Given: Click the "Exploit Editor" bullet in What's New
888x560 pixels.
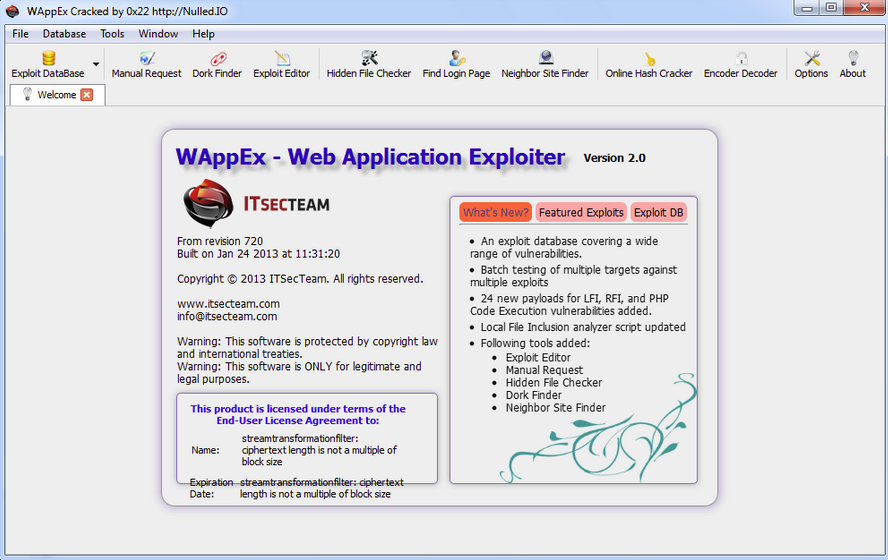Looking at the screenshot, I should tap(538, 357).
